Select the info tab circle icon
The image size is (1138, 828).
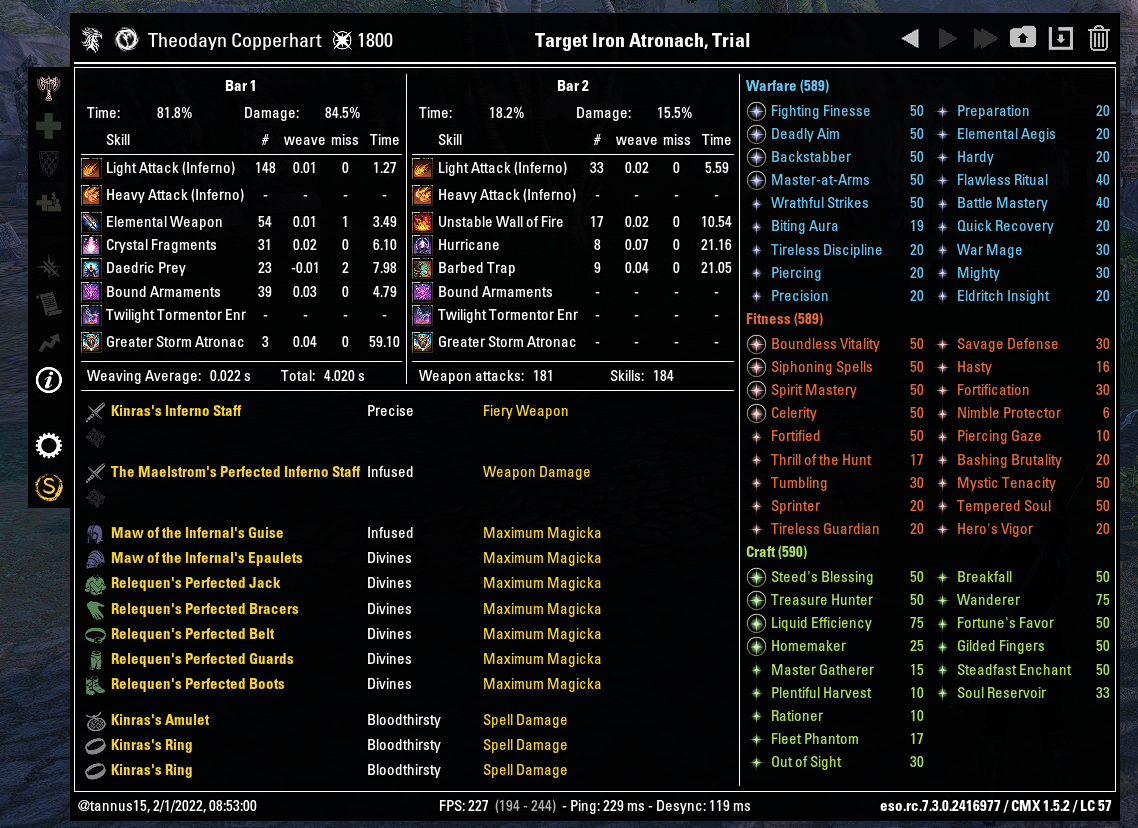tap(49, 380)
